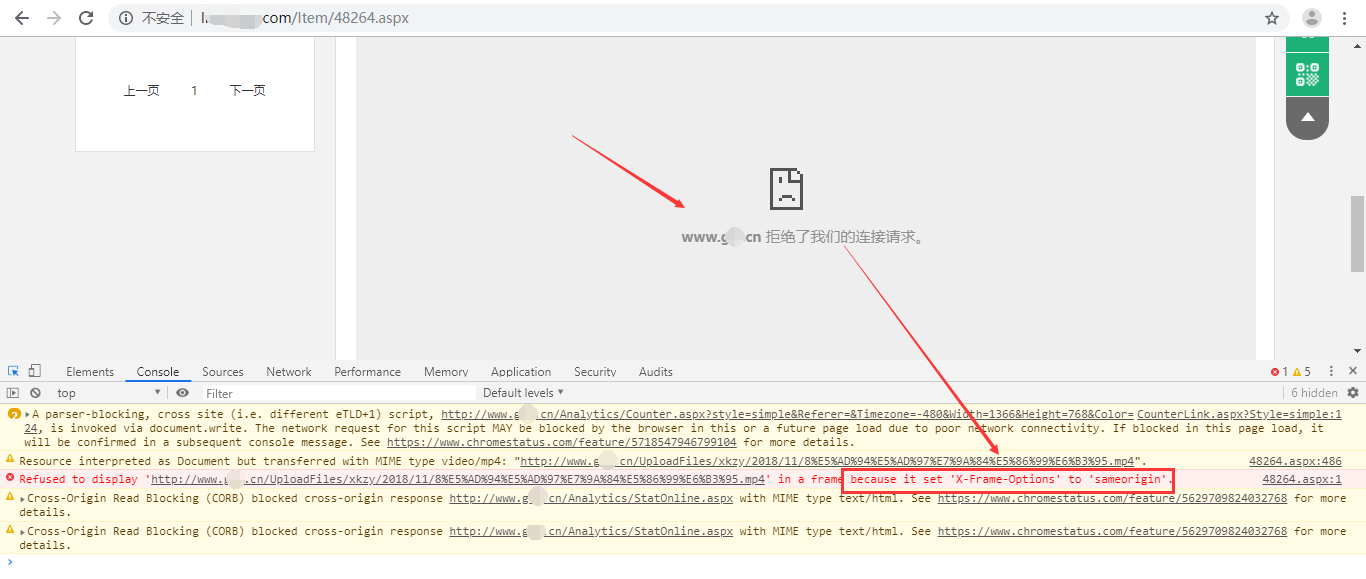
Task: Click the page vertical scrollbar thumb
Action: coord(1357,234)
